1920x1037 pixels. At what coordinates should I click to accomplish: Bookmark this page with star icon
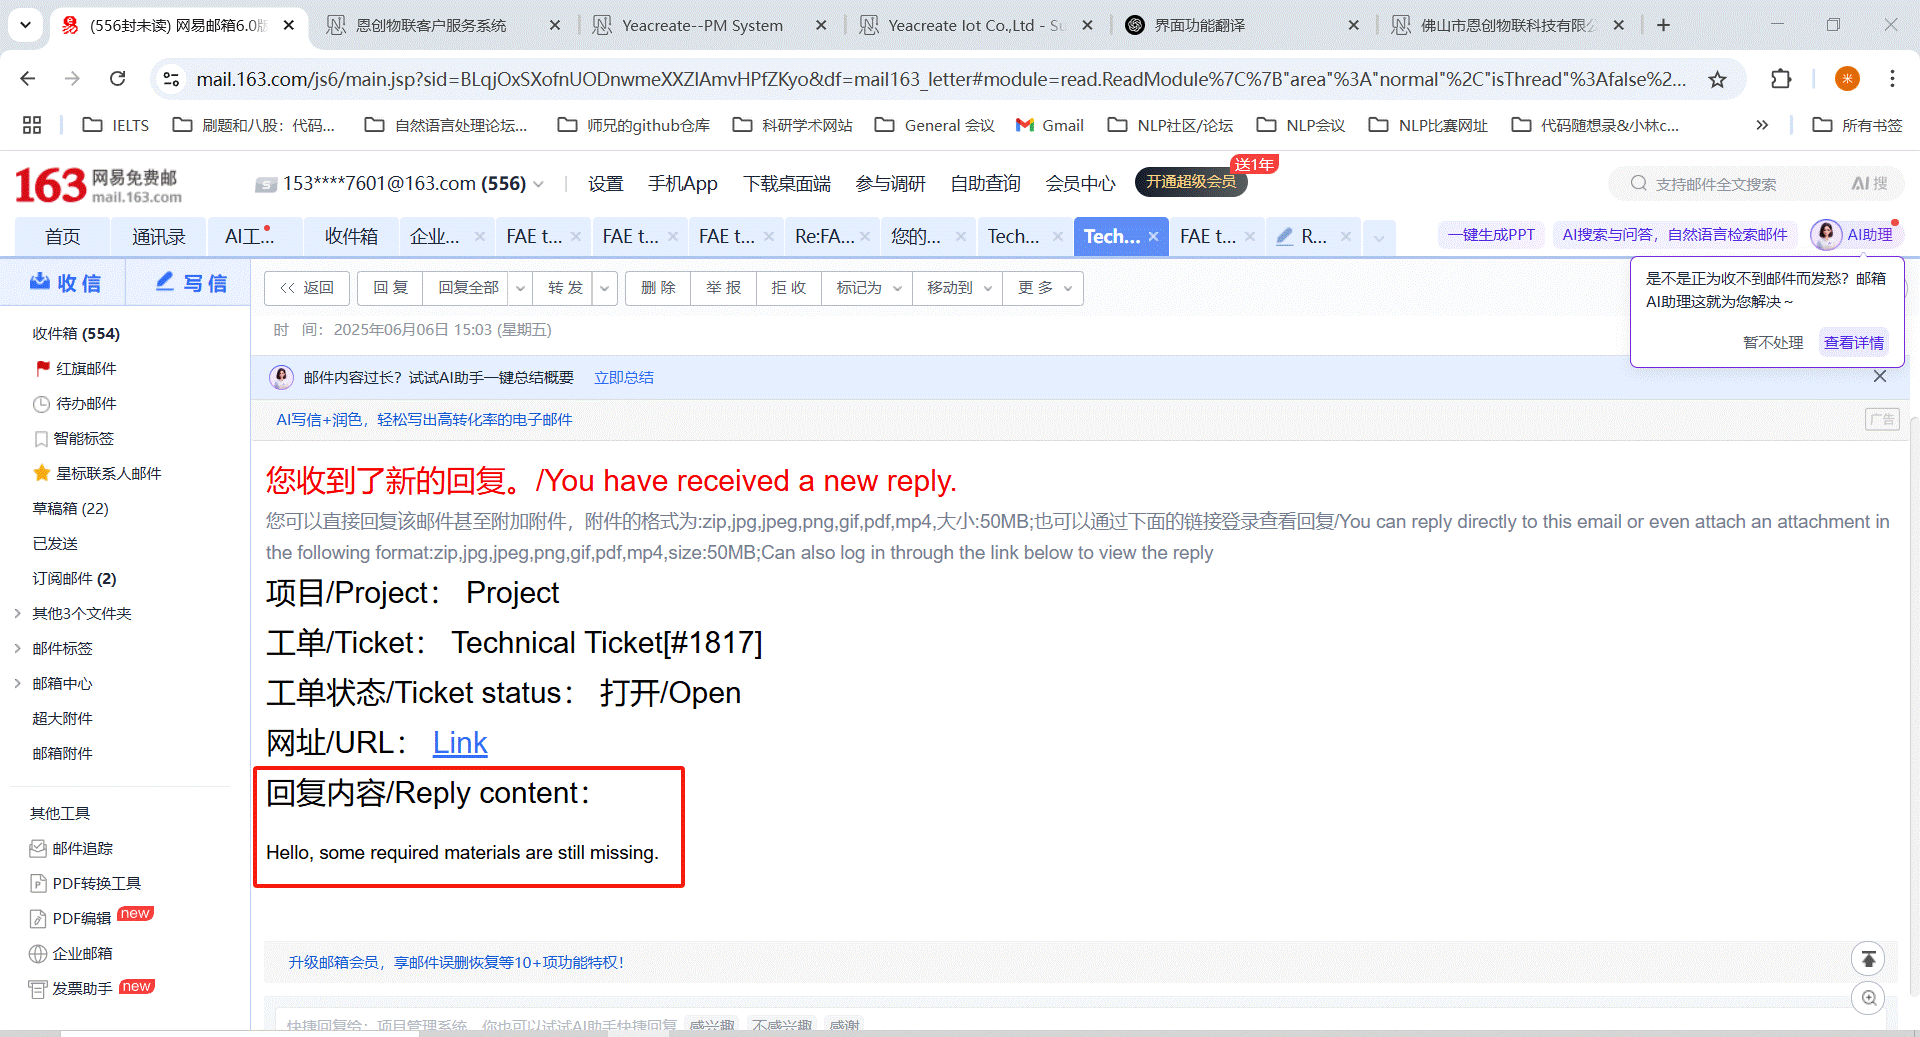1717,79
